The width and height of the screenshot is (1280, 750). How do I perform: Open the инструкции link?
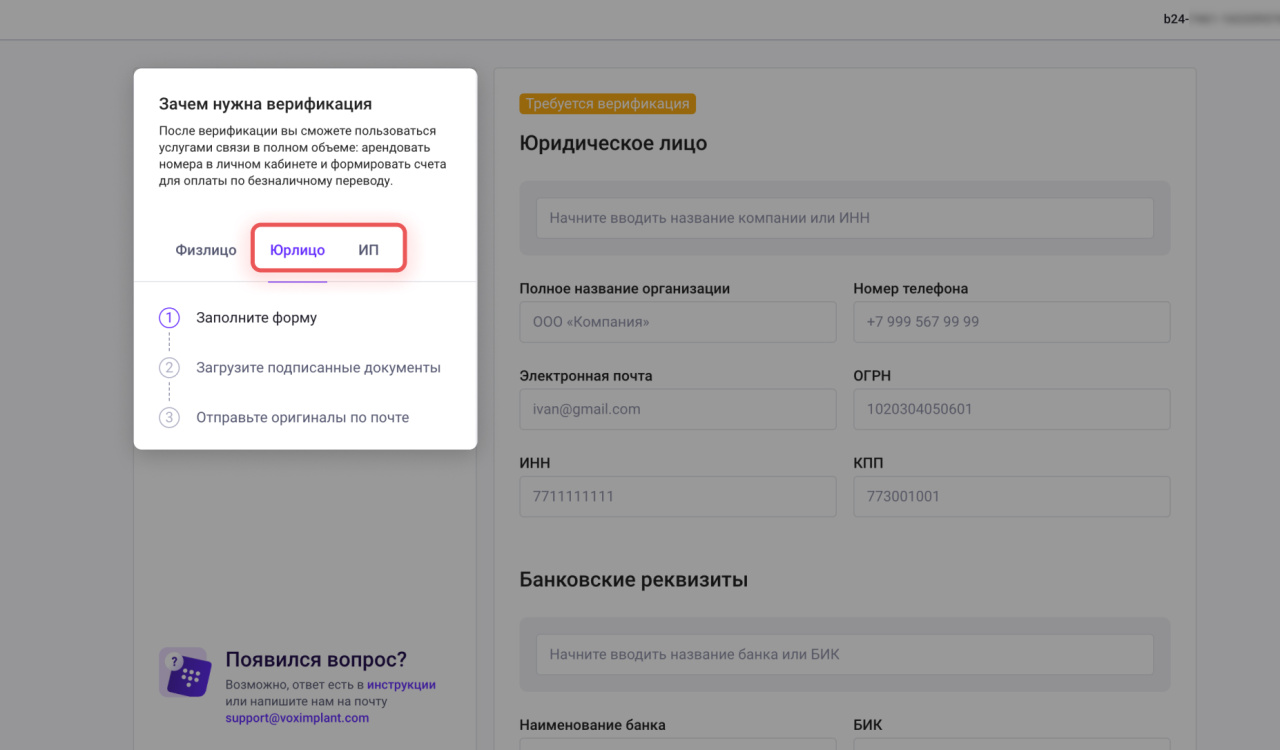[401, 685]
